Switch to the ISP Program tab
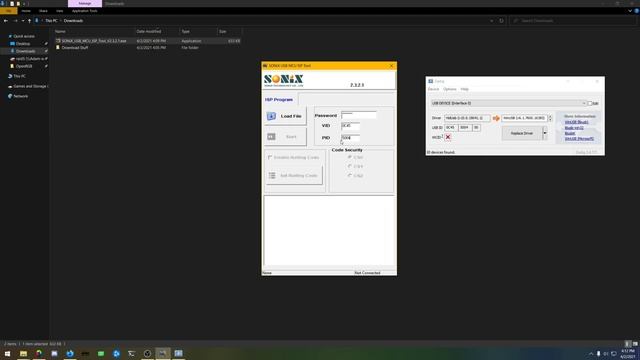 [279, 100]
